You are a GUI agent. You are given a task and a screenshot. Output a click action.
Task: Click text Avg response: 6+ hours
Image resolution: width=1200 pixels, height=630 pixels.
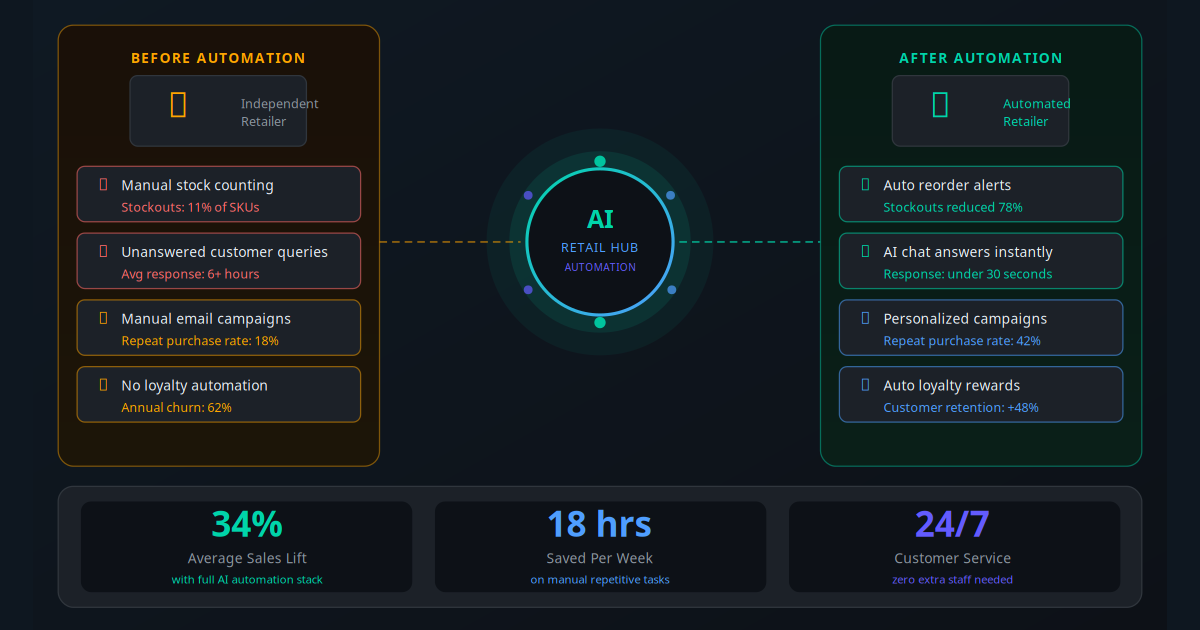[x=190, y=274]
